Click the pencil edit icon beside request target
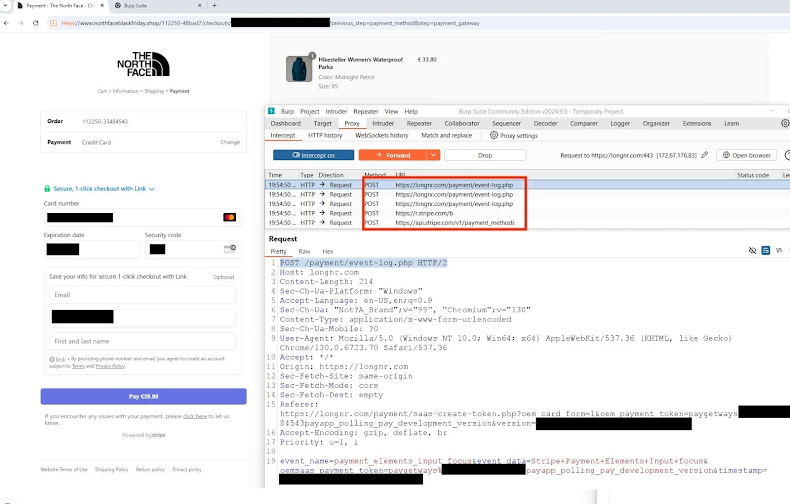Screen dimensions: 790x504 click(705, 155)
